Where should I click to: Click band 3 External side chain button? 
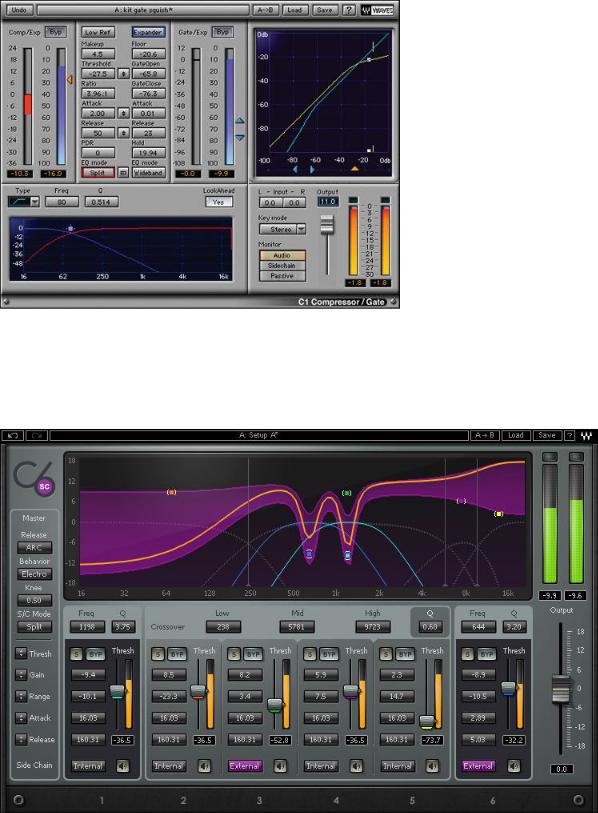point(244,766)
